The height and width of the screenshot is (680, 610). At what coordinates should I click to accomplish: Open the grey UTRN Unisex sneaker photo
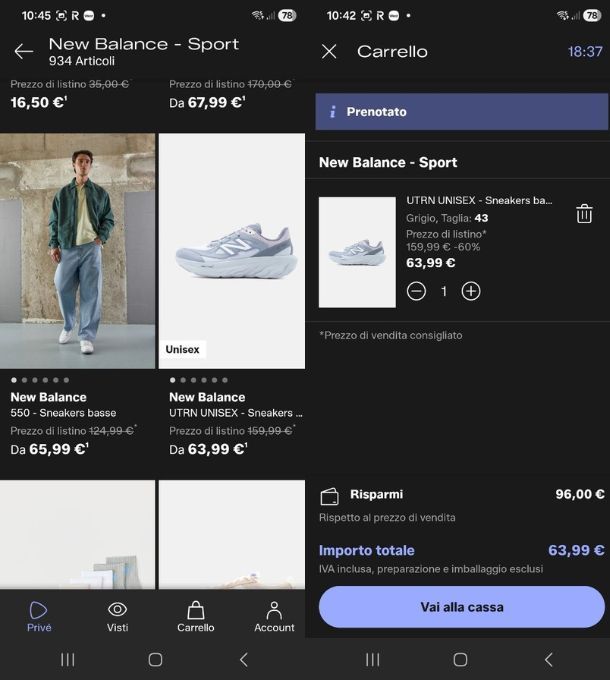232,251
